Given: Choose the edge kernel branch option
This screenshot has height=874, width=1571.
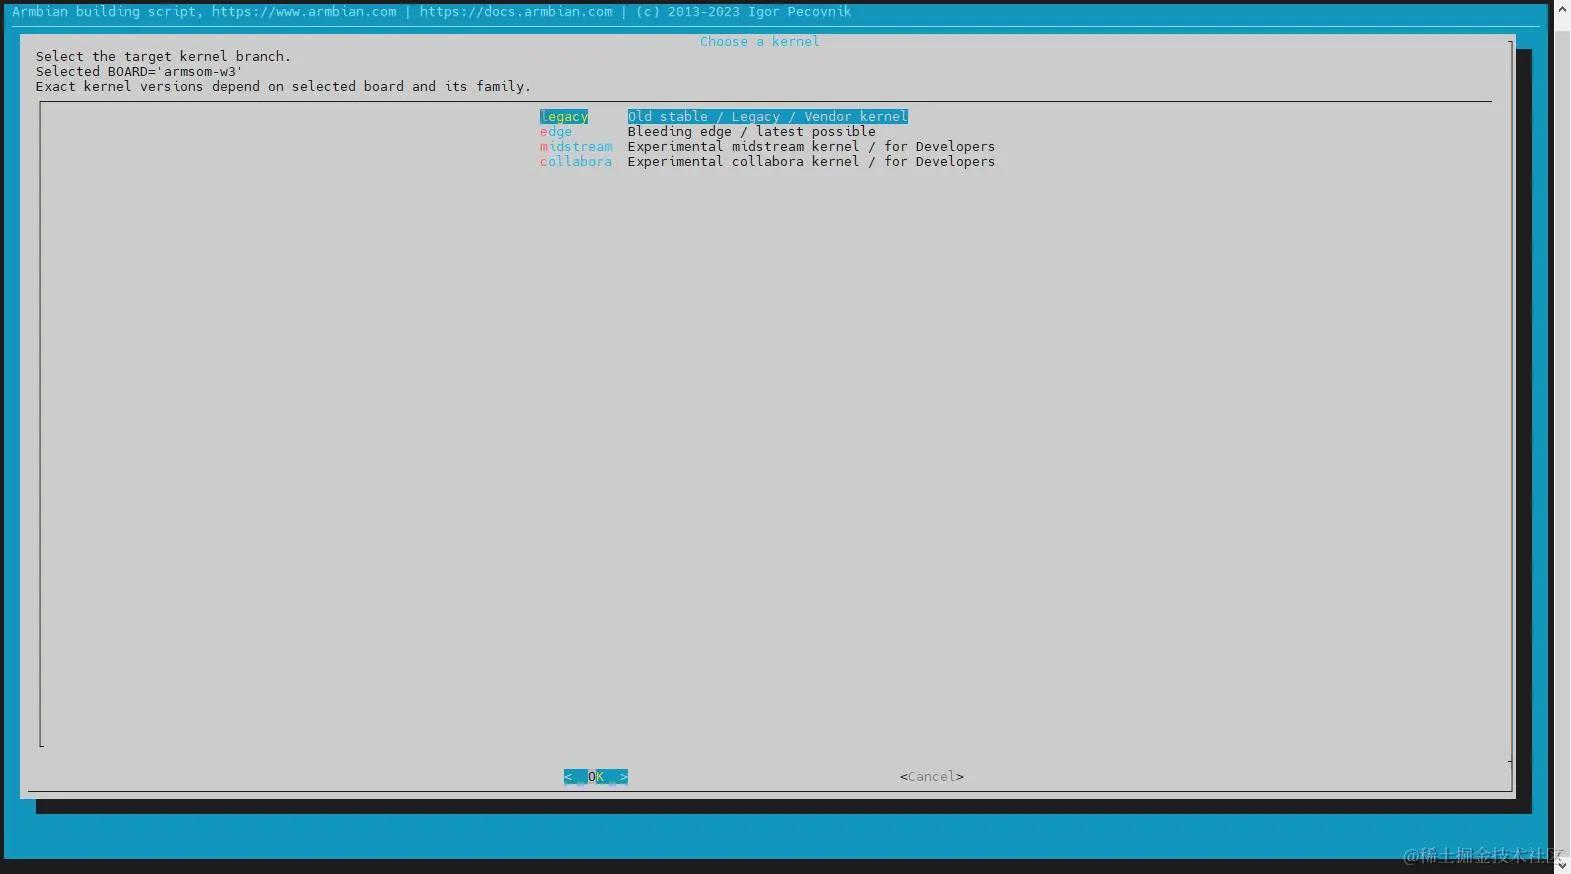Looking at the screenshot, I should point(556,132).
